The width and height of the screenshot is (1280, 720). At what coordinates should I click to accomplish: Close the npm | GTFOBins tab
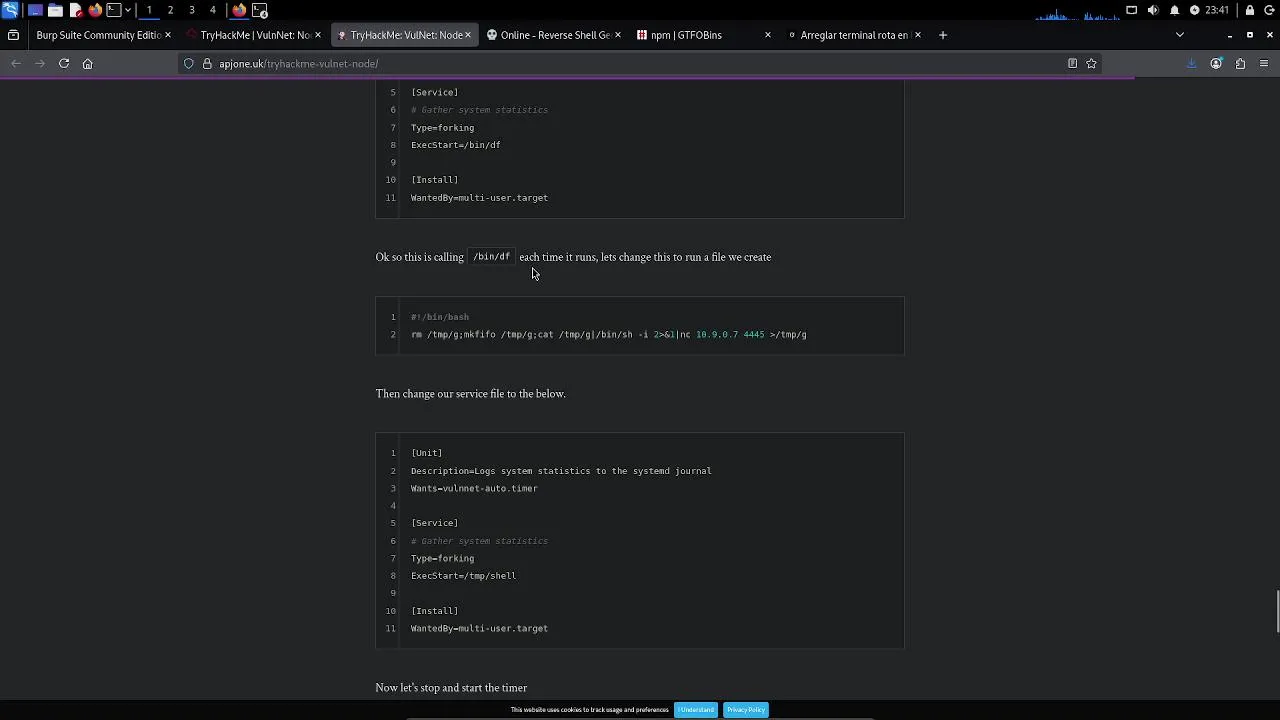[x=767, y=35]
